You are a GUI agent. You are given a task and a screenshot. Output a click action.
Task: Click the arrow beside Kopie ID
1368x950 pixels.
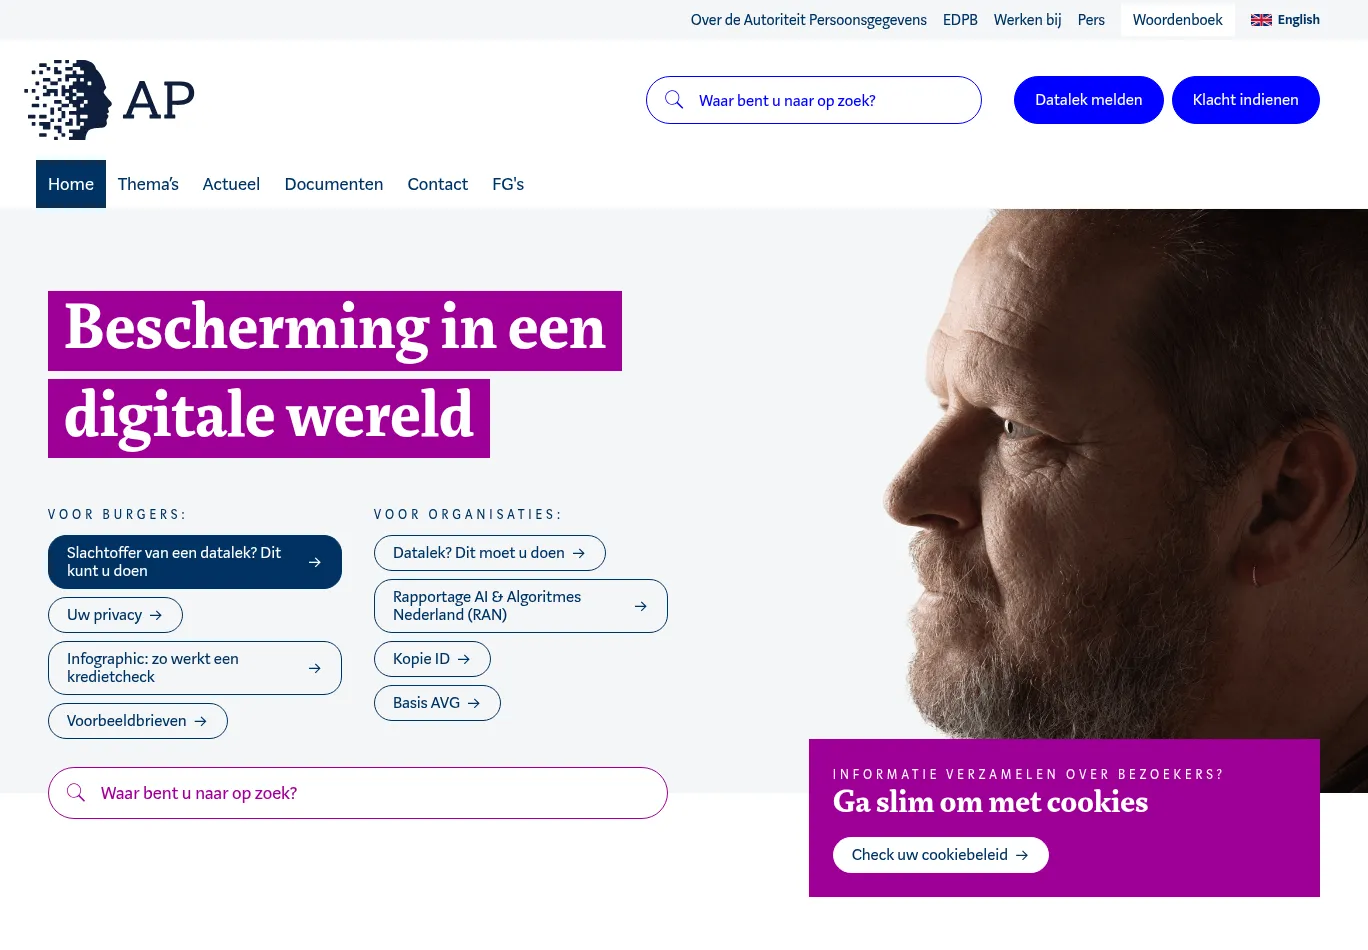coord(464,659)
